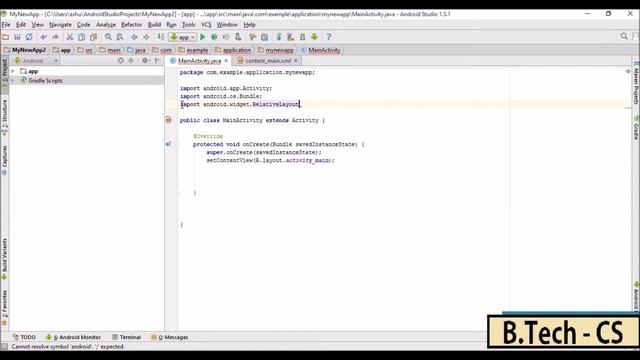The height and width of the screenshot is (360, 640).
Task: Toggle the Maven Projects side panel
Action: coord(636,84)
